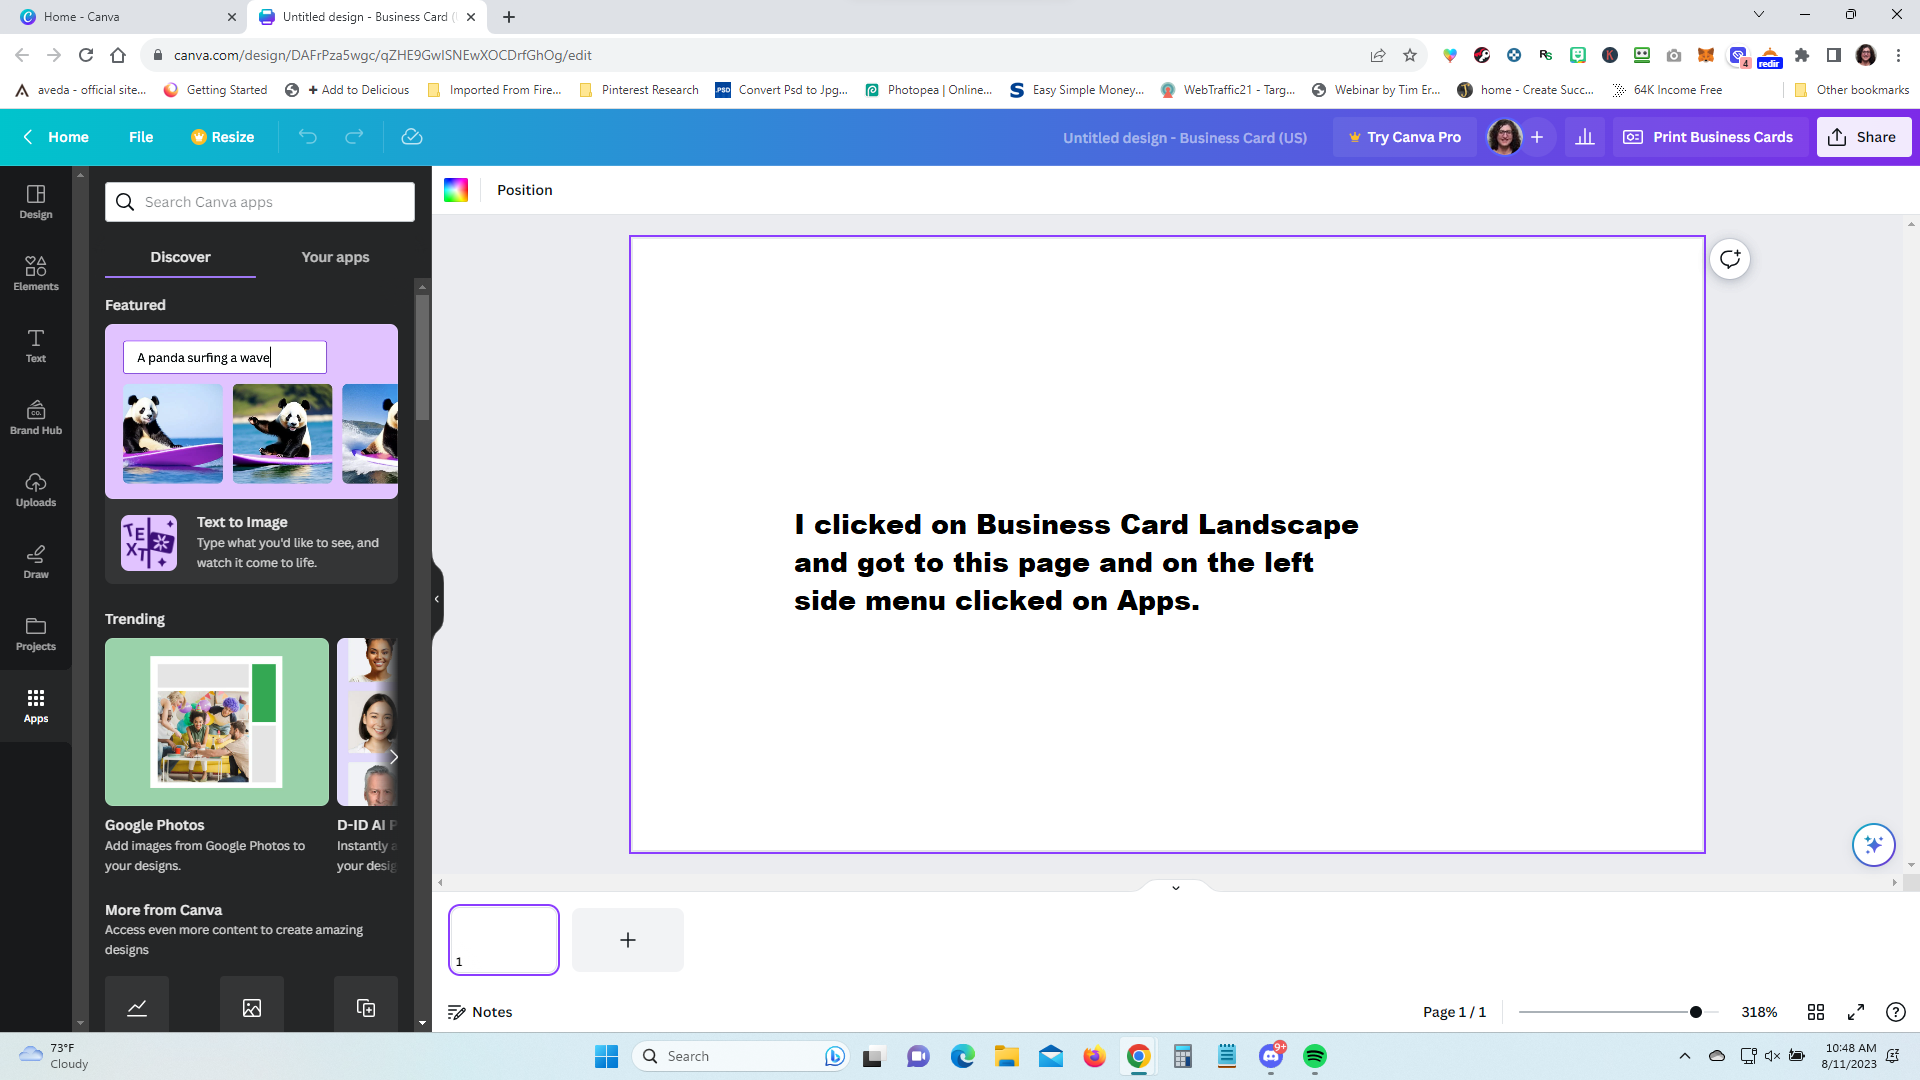Viewport: 1920px width, 1080px height.
Task: Redo the last action
Action: 354,137
